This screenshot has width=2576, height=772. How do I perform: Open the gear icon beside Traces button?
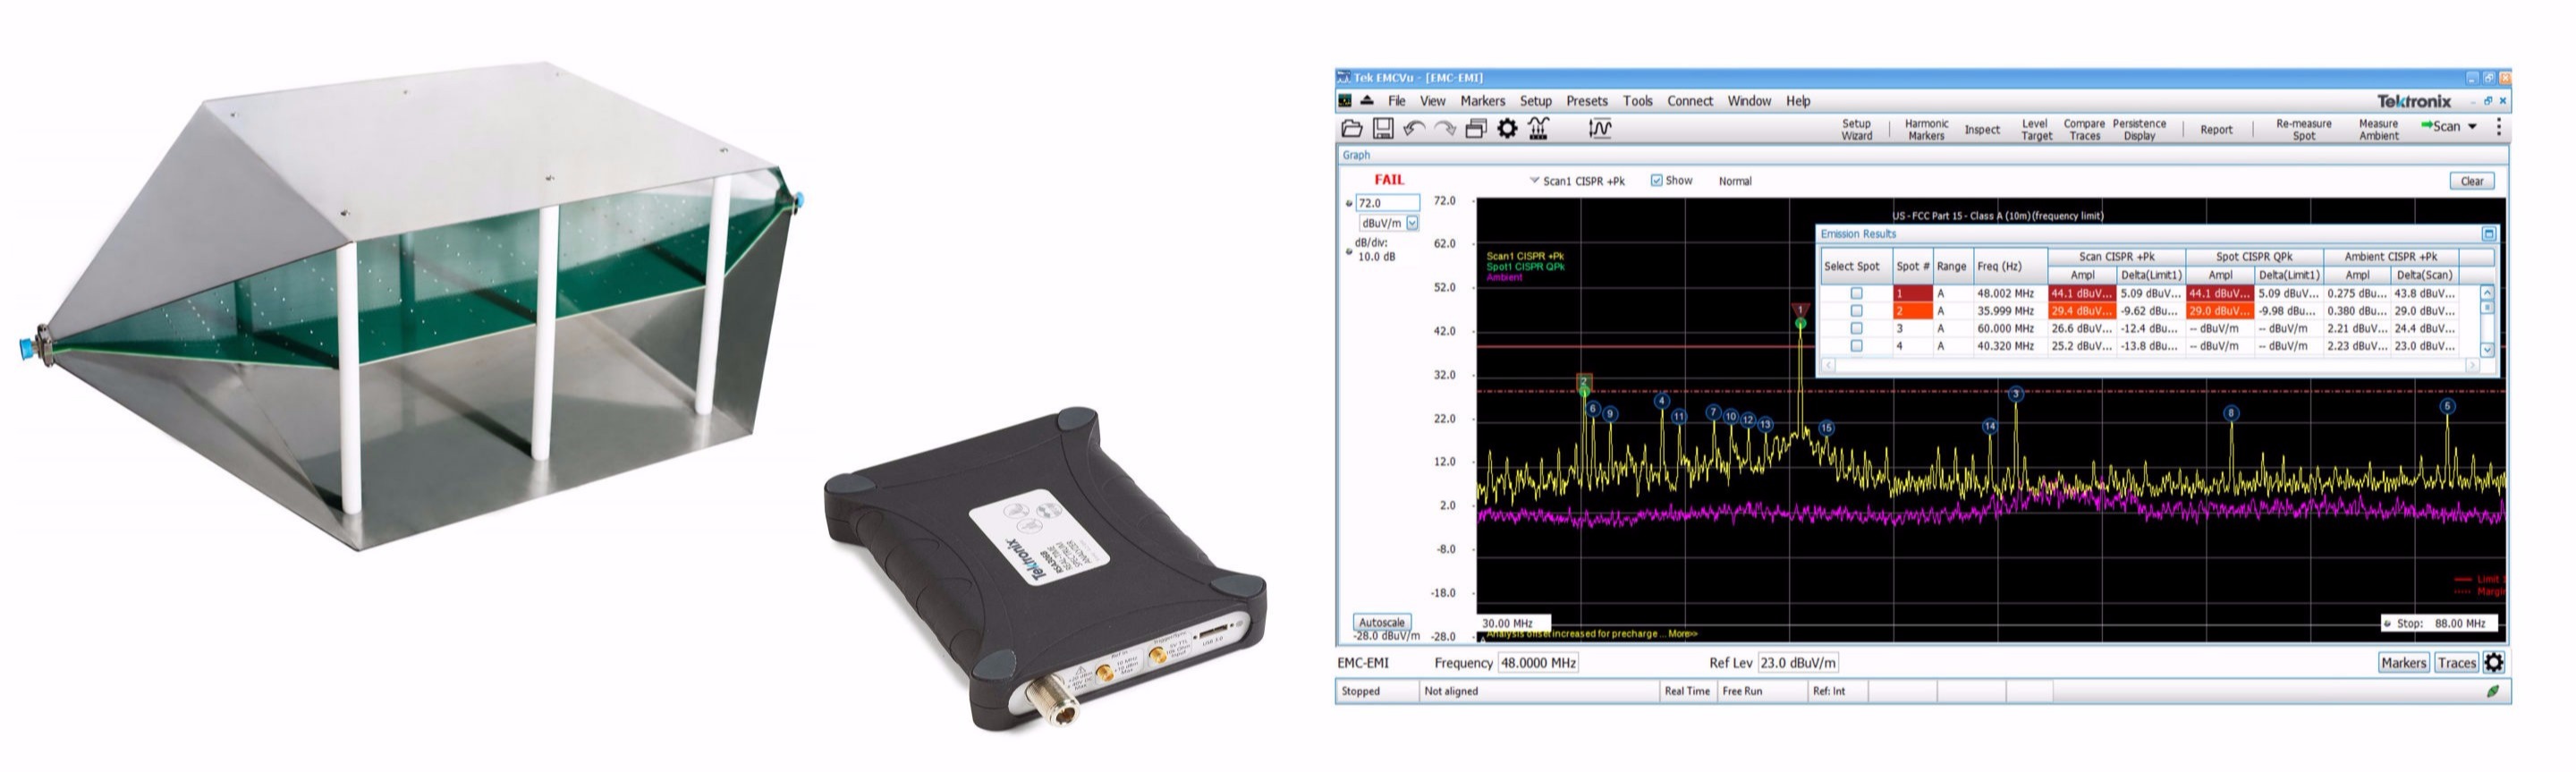(2494, 662)
